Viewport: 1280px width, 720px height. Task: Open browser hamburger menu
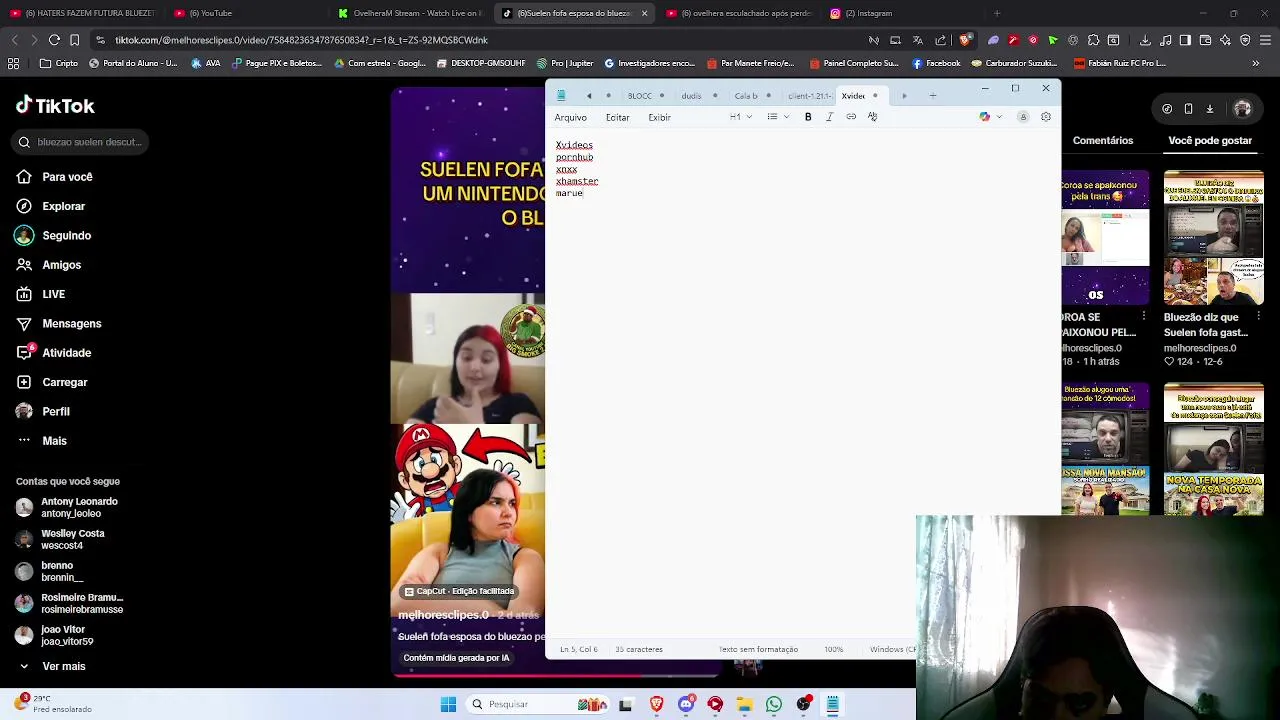coord(1265,40)
